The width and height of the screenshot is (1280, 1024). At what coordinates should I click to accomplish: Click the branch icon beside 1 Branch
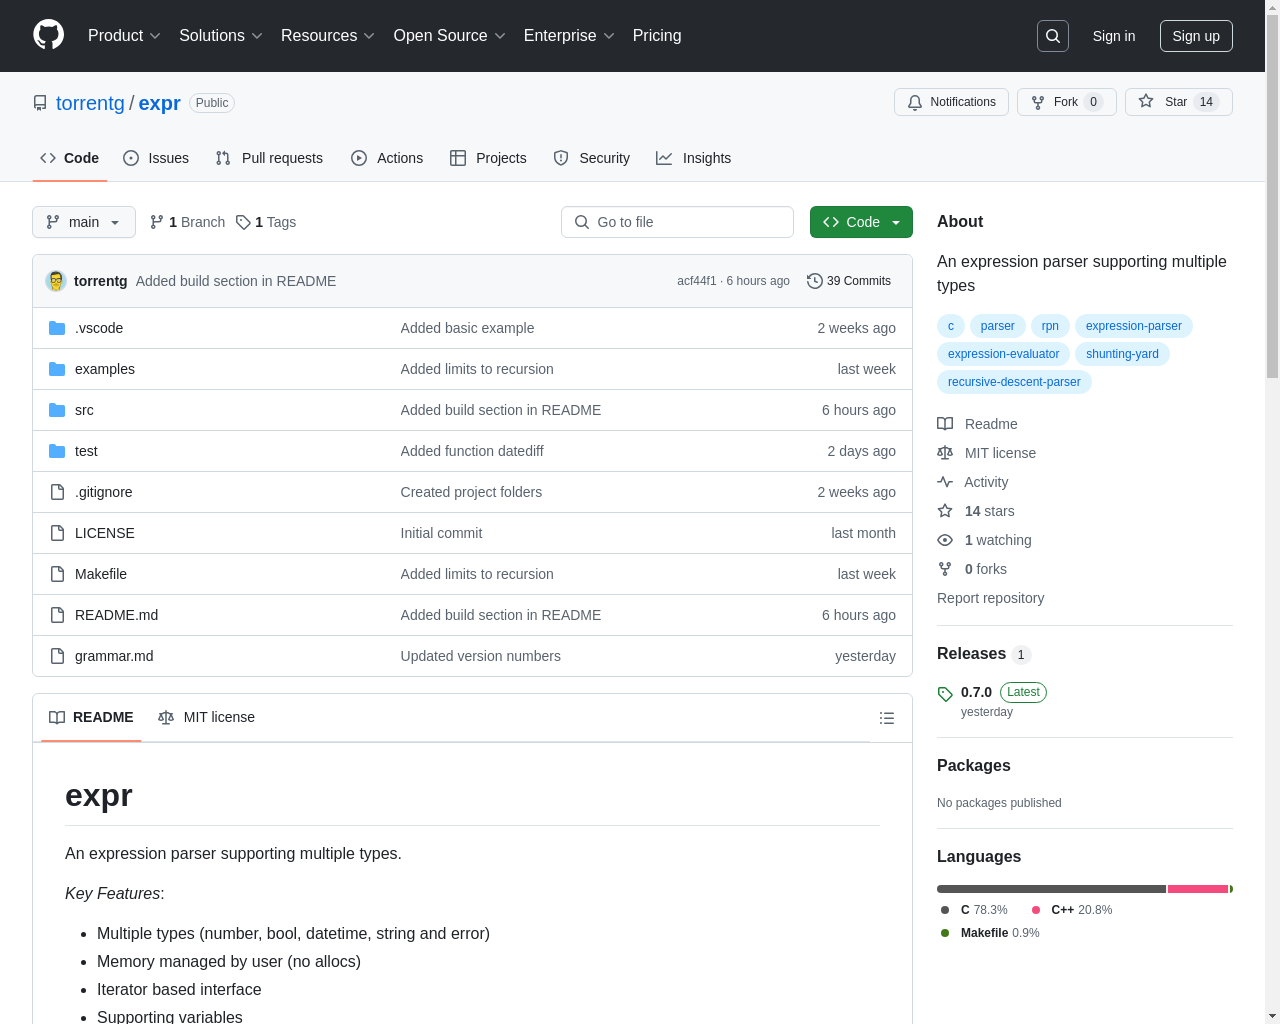(157, 222)
